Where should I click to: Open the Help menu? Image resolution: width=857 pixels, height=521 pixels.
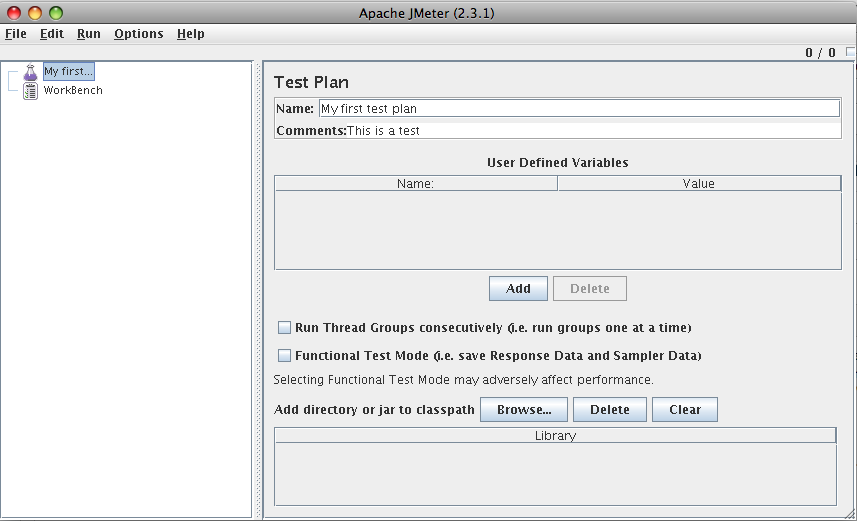(191, 34)
